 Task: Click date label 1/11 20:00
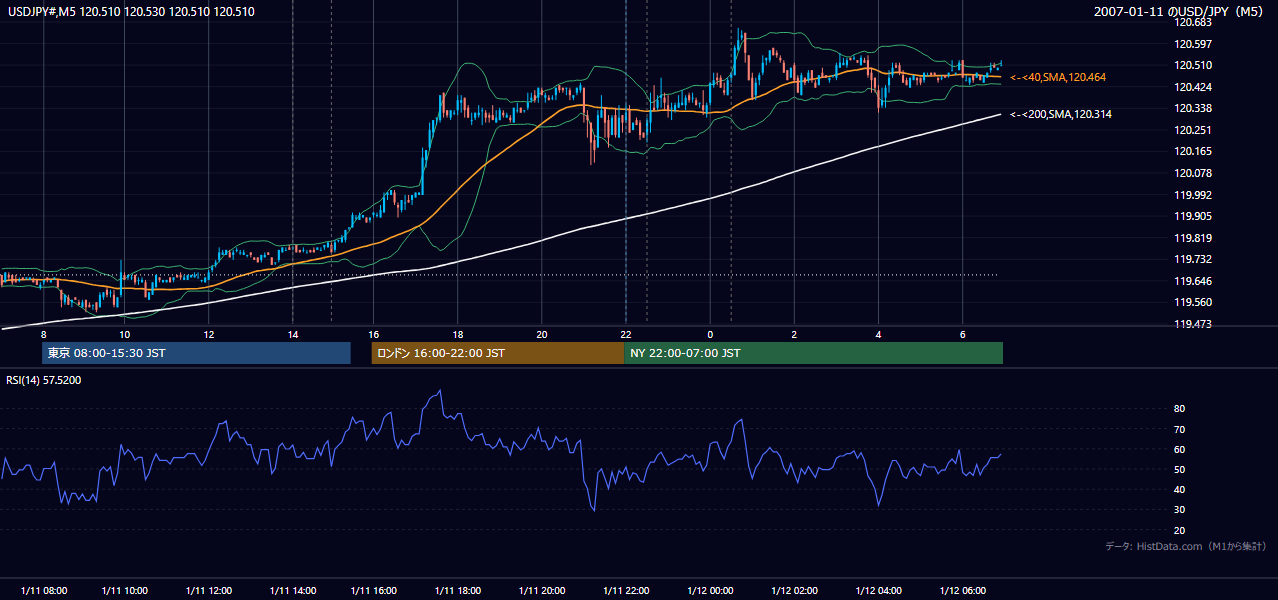544,591
